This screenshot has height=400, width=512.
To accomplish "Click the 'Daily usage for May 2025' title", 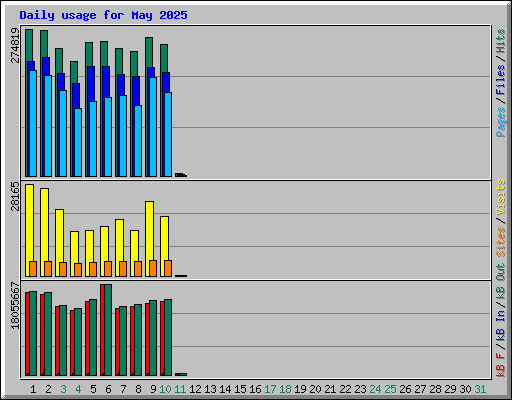I will pyautogui.click(x=103, y=15).
